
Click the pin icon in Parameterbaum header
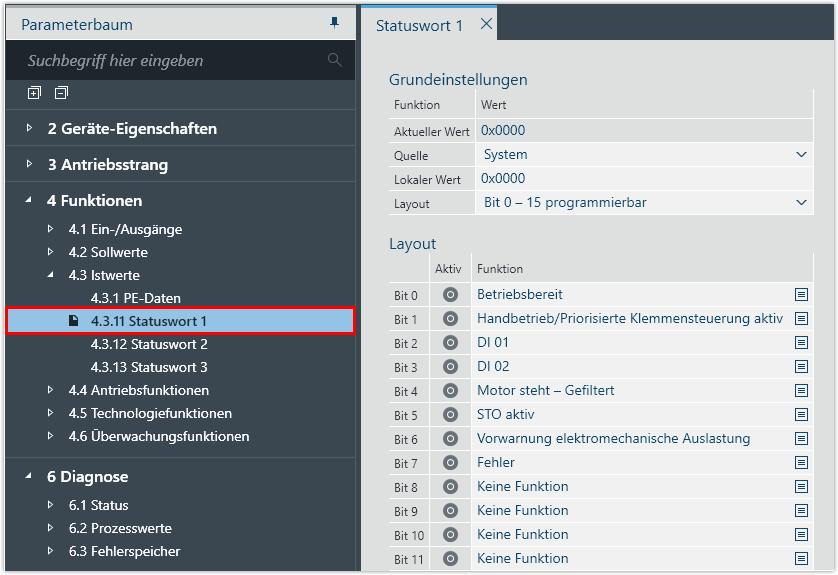(334, 24)
